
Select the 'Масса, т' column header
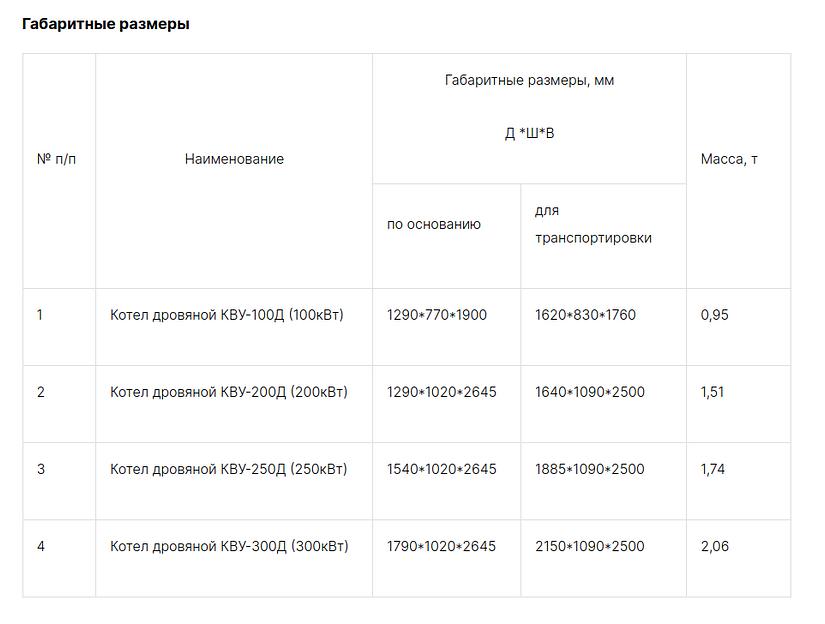click(x=729, y=159)
